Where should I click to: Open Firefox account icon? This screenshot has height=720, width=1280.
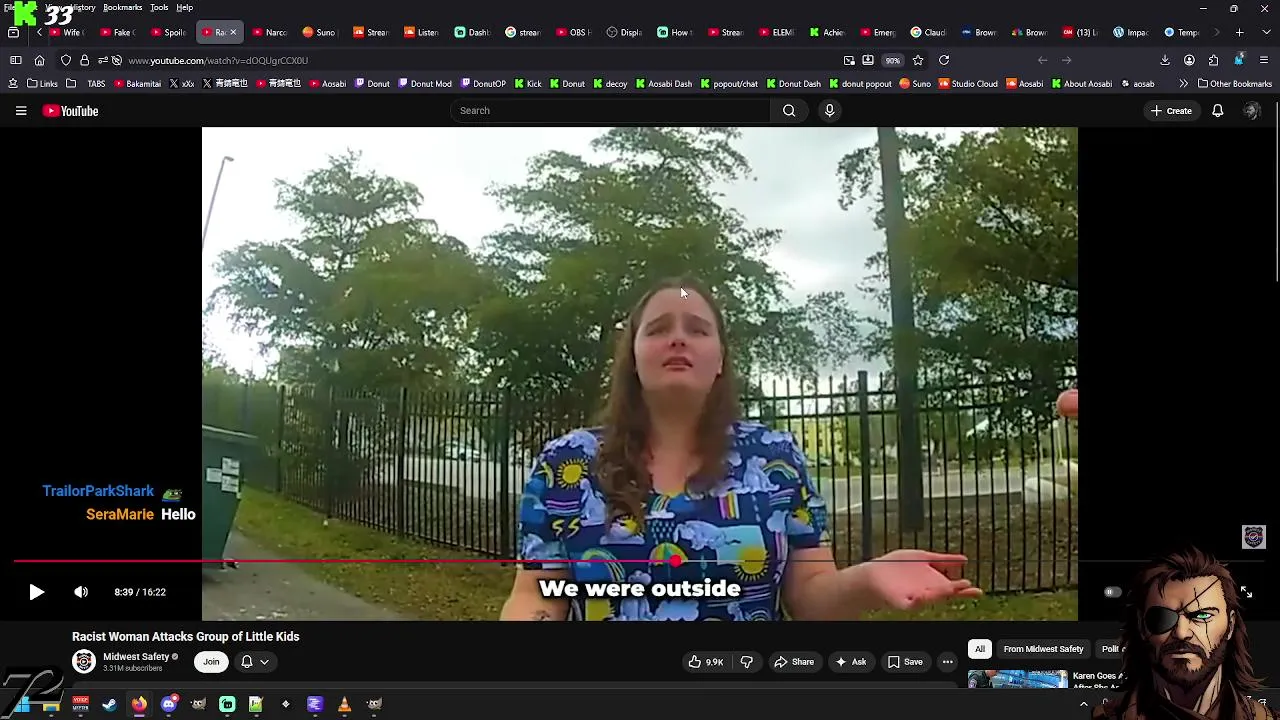pos(1189,60)
